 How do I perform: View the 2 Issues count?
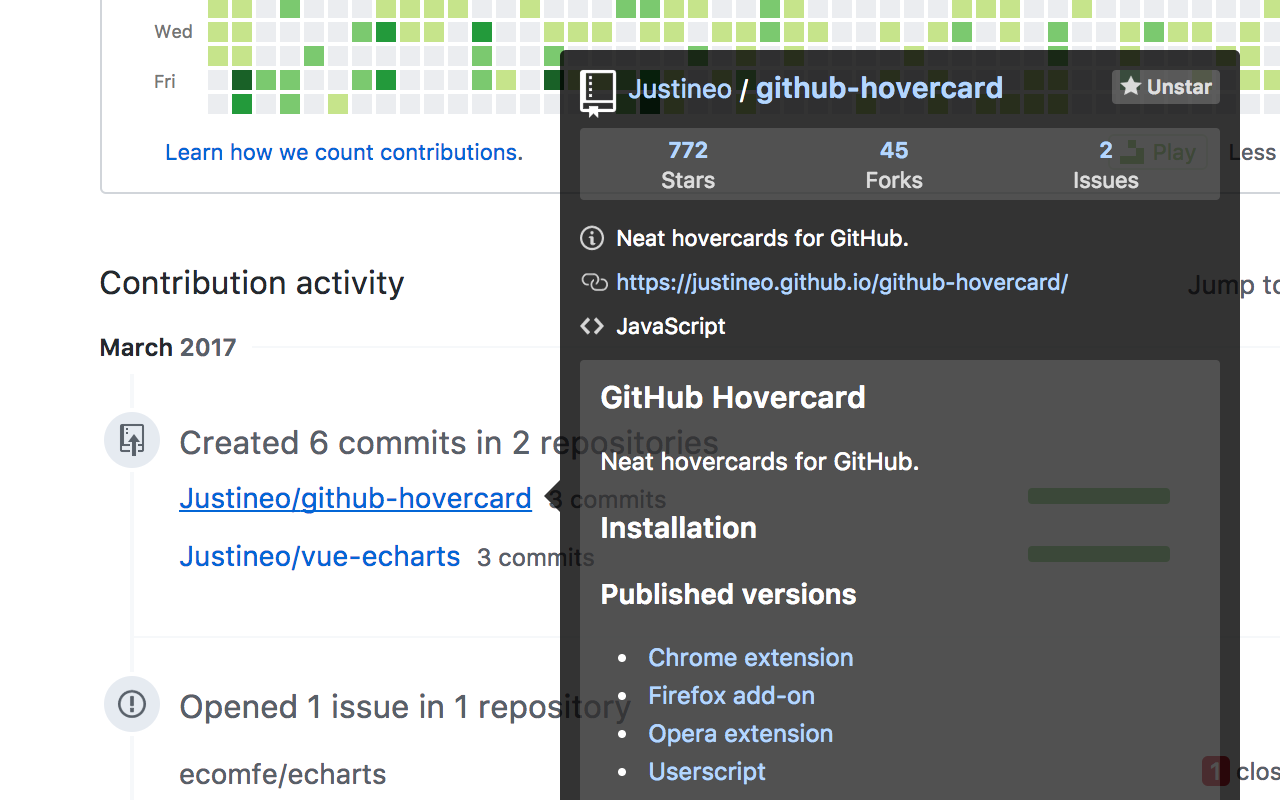(x=1105, y=165)
